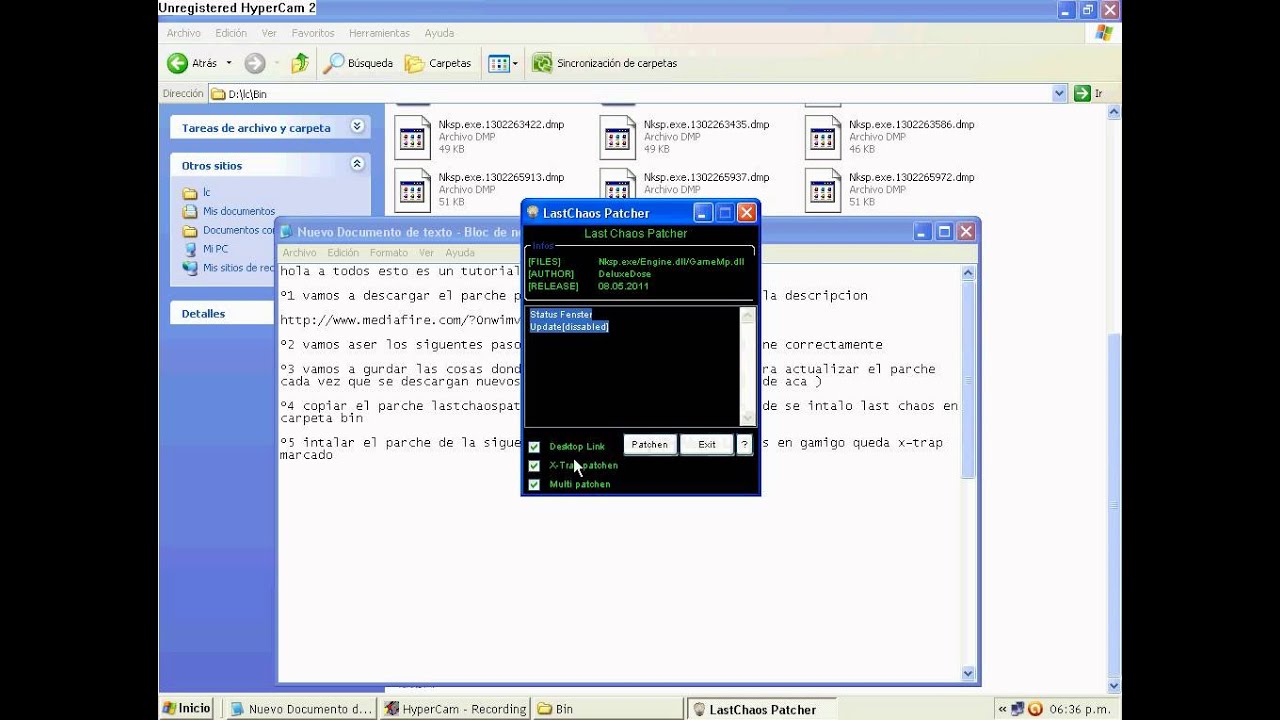The image size is (1280, 720).
Task: Click the Ir go button
Action: [x=1088, y=93]
